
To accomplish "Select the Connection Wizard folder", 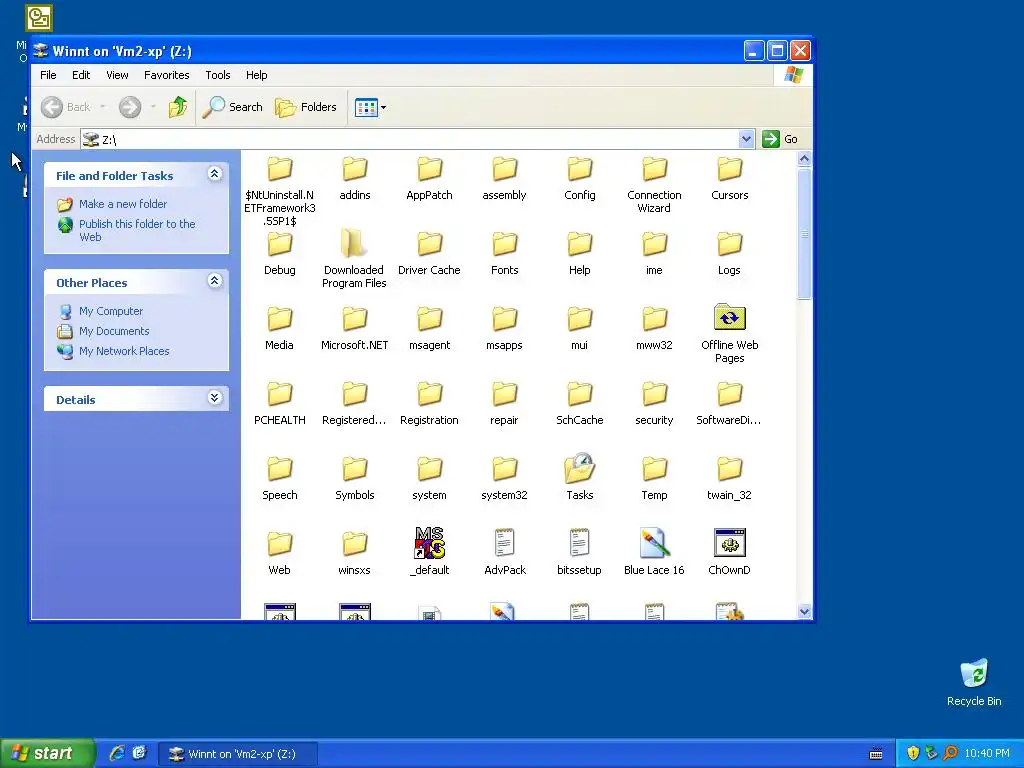I will point(654,169).
